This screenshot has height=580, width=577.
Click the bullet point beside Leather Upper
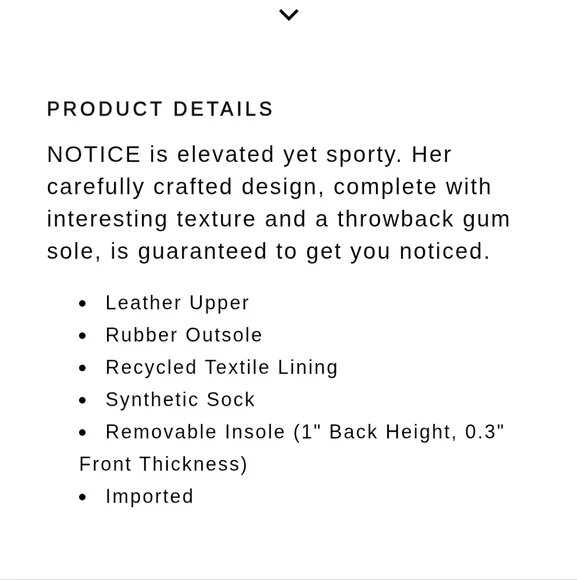[82, 304]
